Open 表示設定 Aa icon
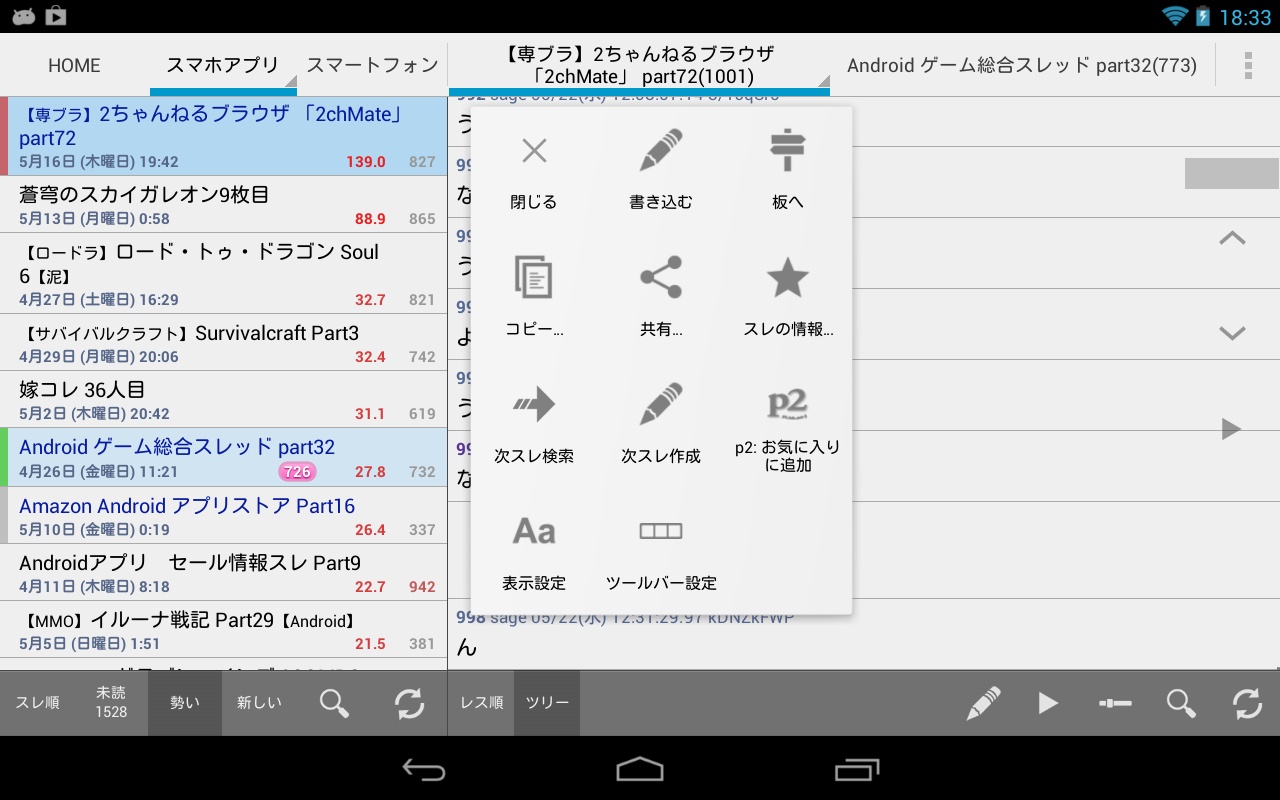 (534, 531)
